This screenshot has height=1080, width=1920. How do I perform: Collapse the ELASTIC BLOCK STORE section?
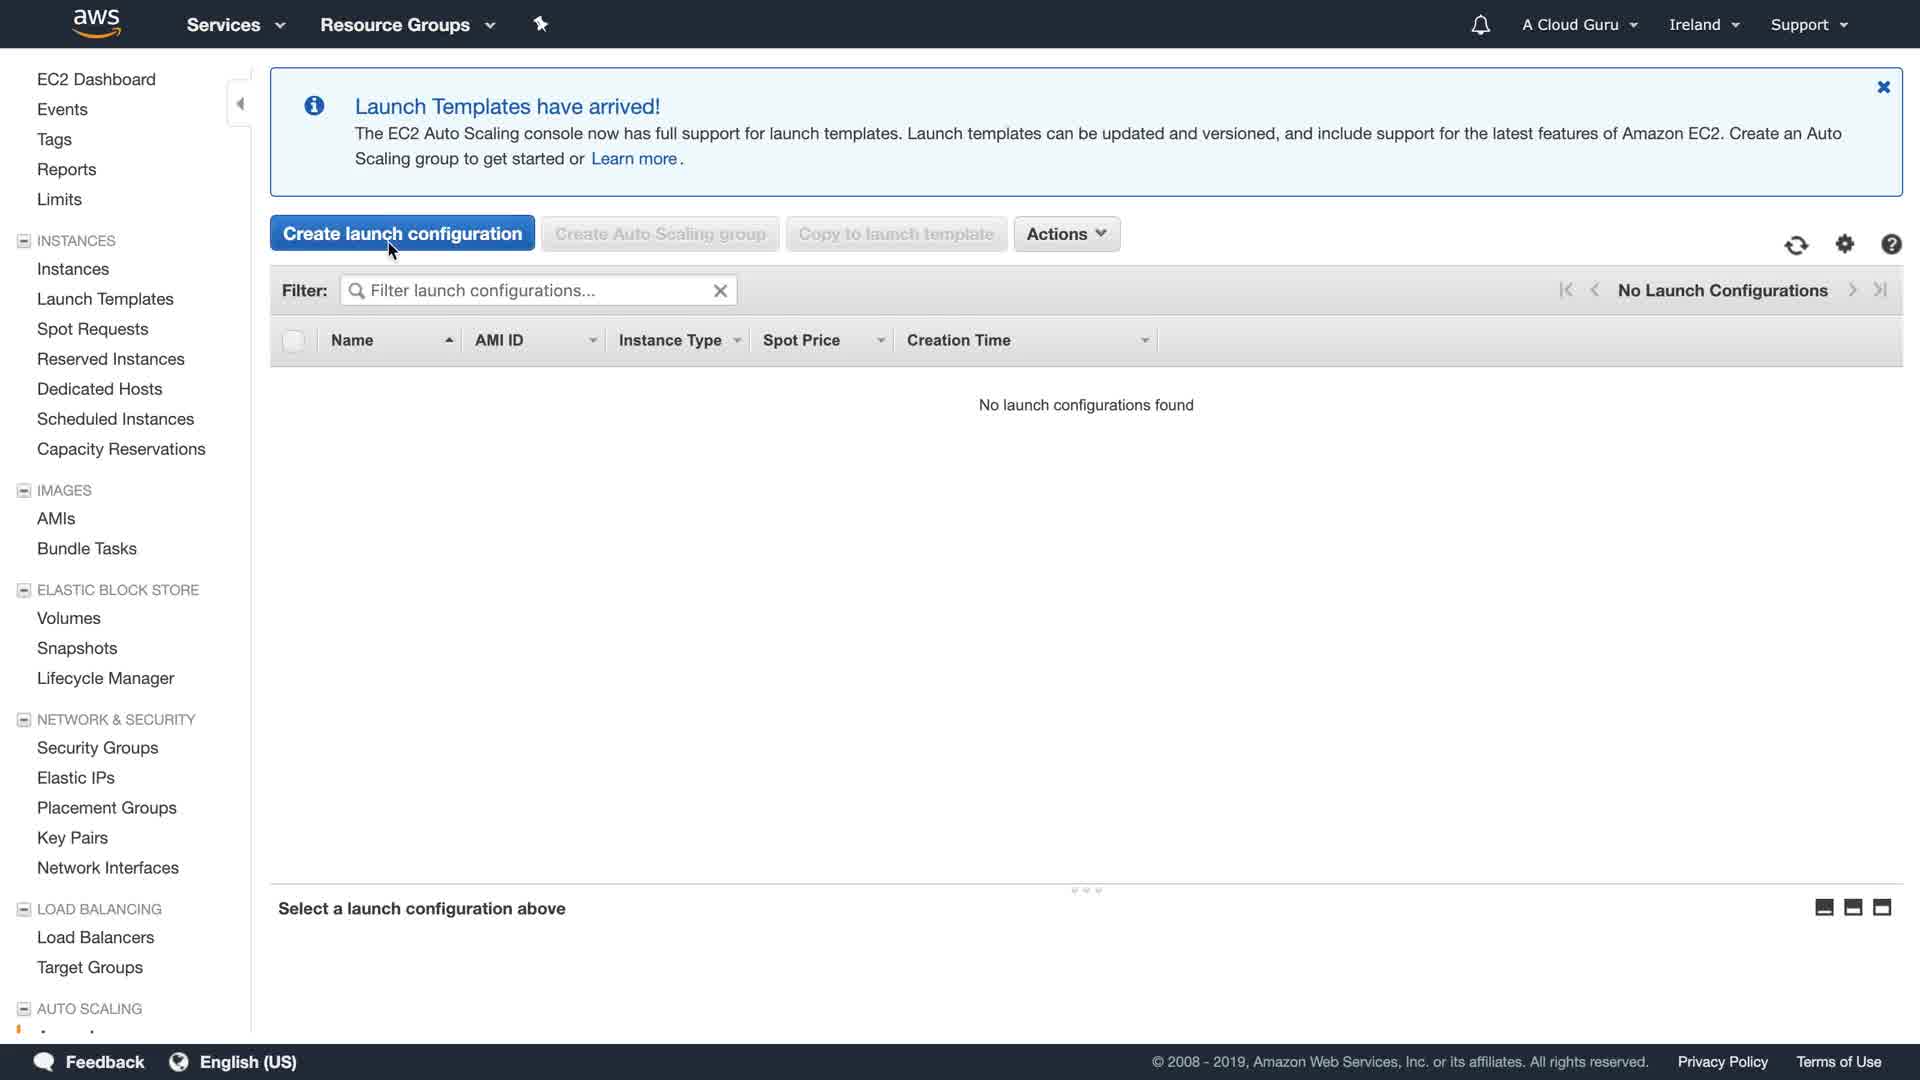[24, 591]
